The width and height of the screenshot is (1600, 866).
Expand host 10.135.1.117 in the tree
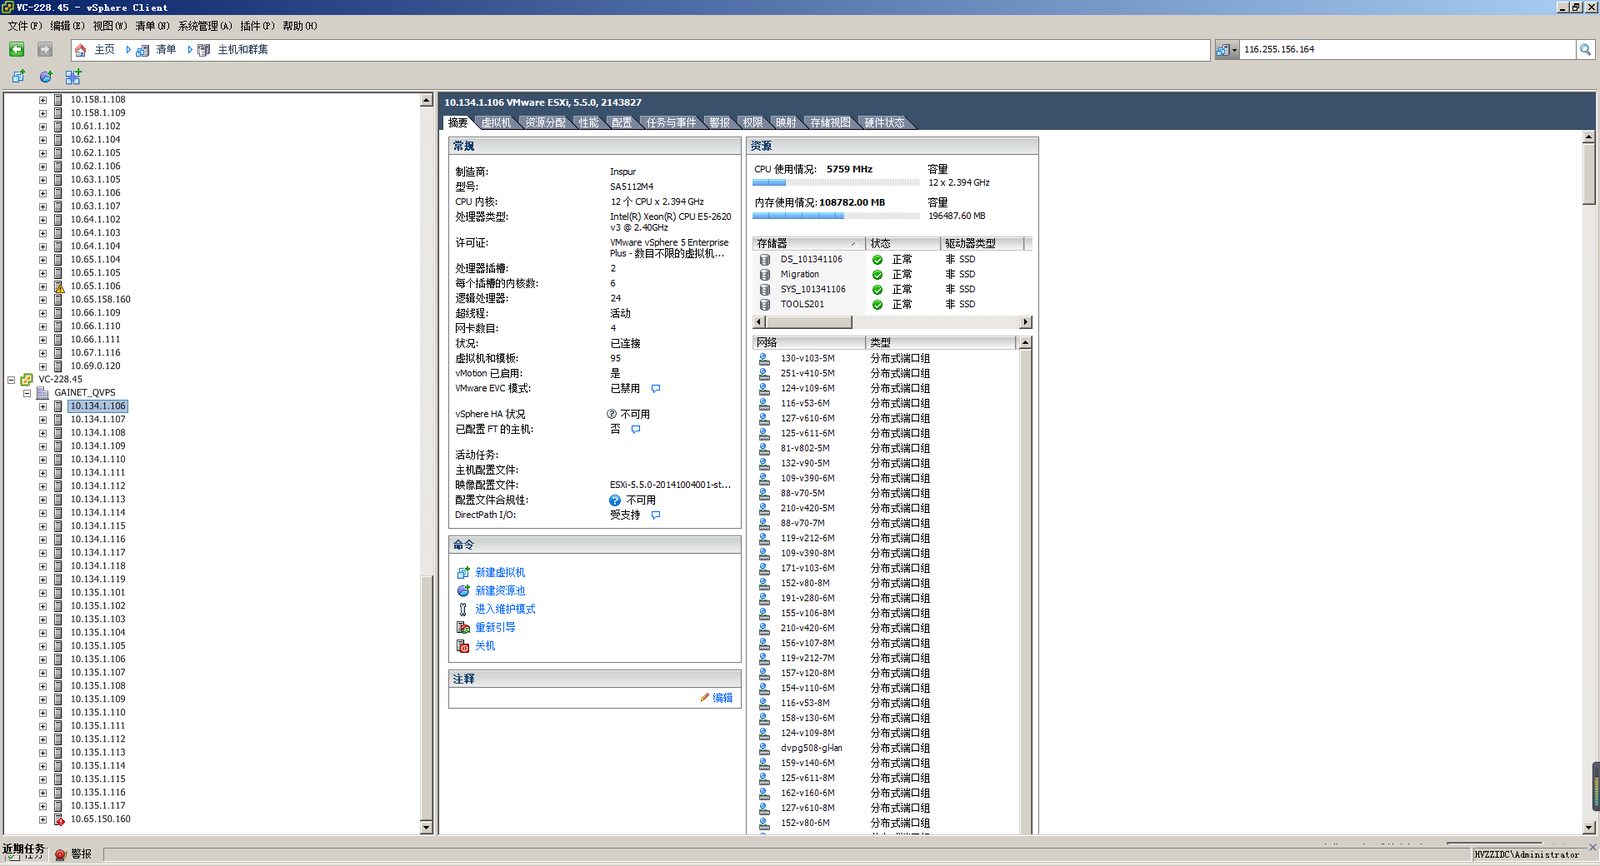tap(43, 806)
